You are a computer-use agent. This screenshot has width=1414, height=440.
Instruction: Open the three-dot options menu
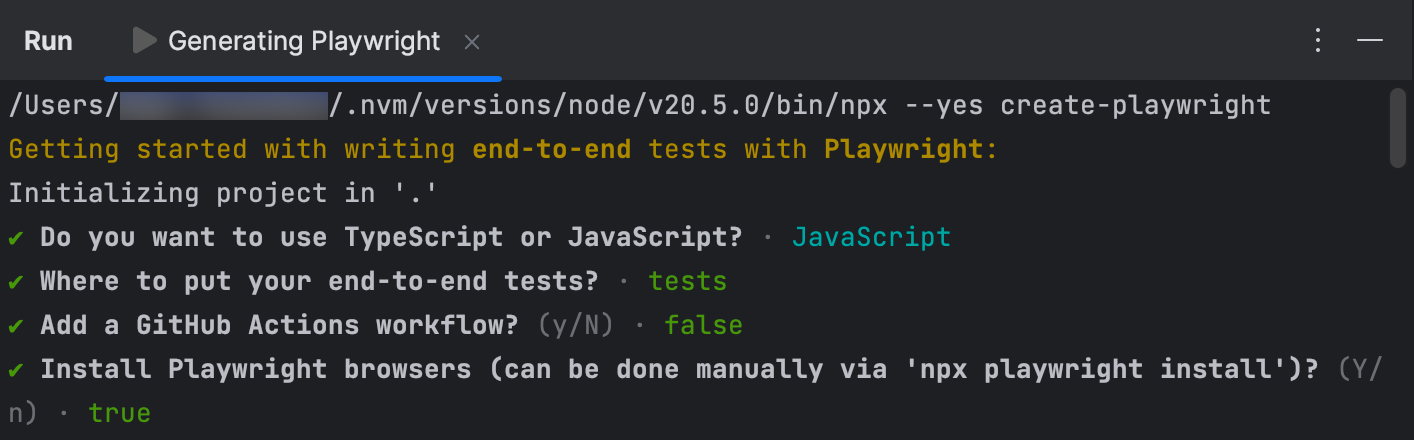tap(1318, 41)
